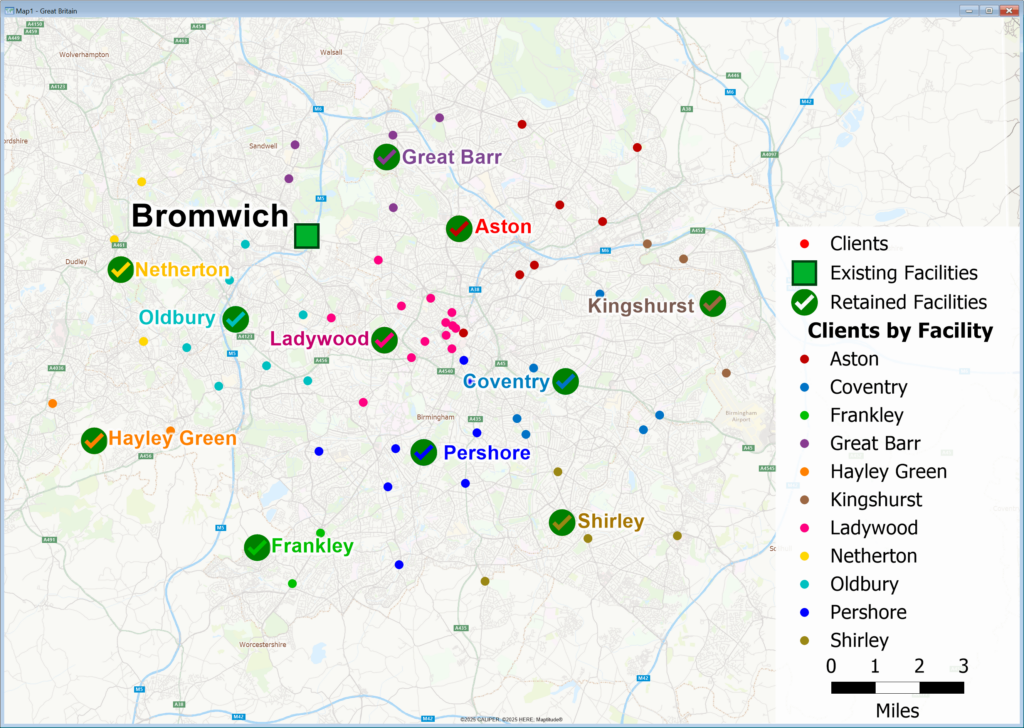Click the Netherton map label
Viewport: 1024px width, 728px height.
coord(182,270)
